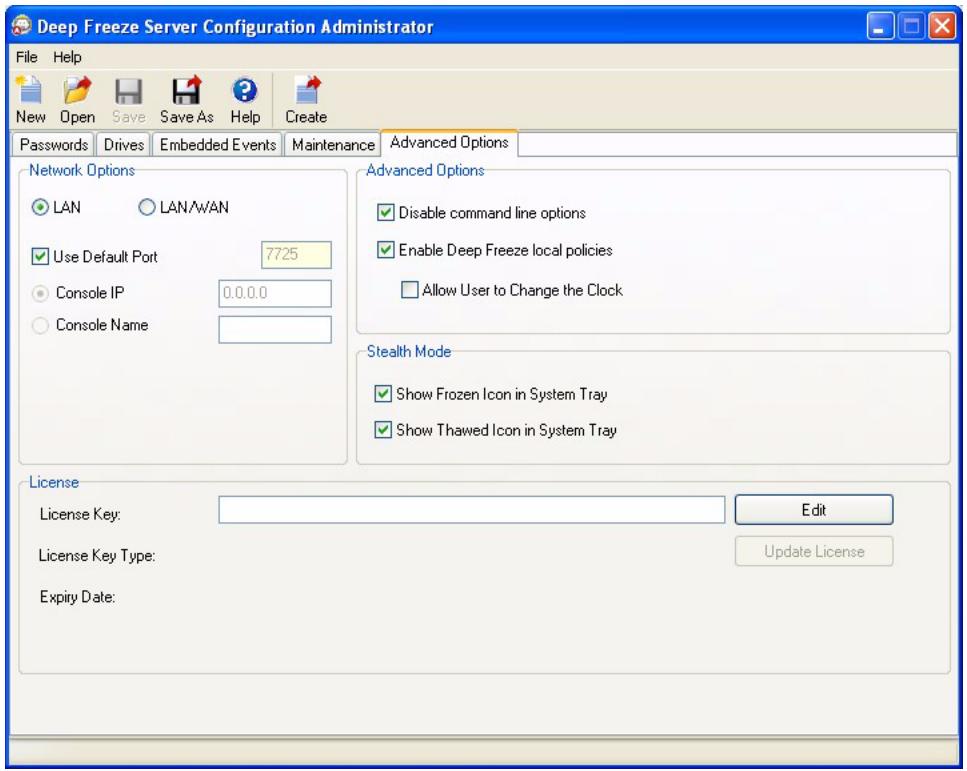Click the Deep Freeze bear title icon
967x771 pixels.
[x=22, y=26]
